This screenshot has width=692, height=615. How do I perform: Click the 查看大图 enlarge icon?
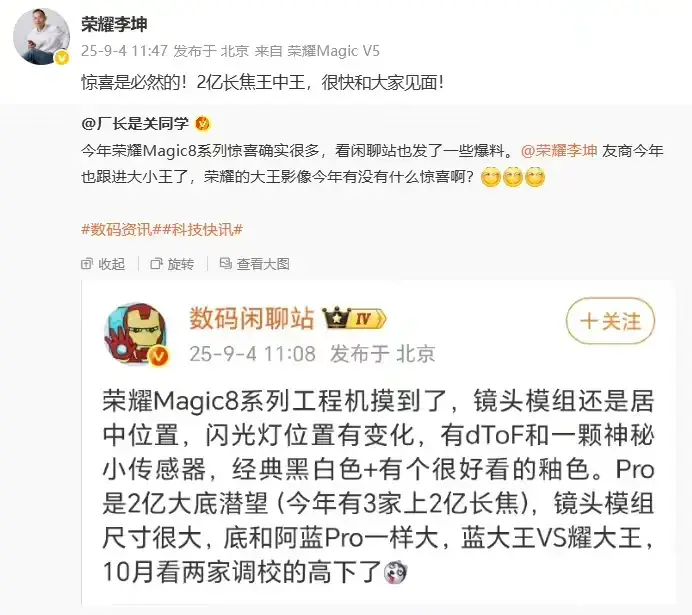coord(226,263)
